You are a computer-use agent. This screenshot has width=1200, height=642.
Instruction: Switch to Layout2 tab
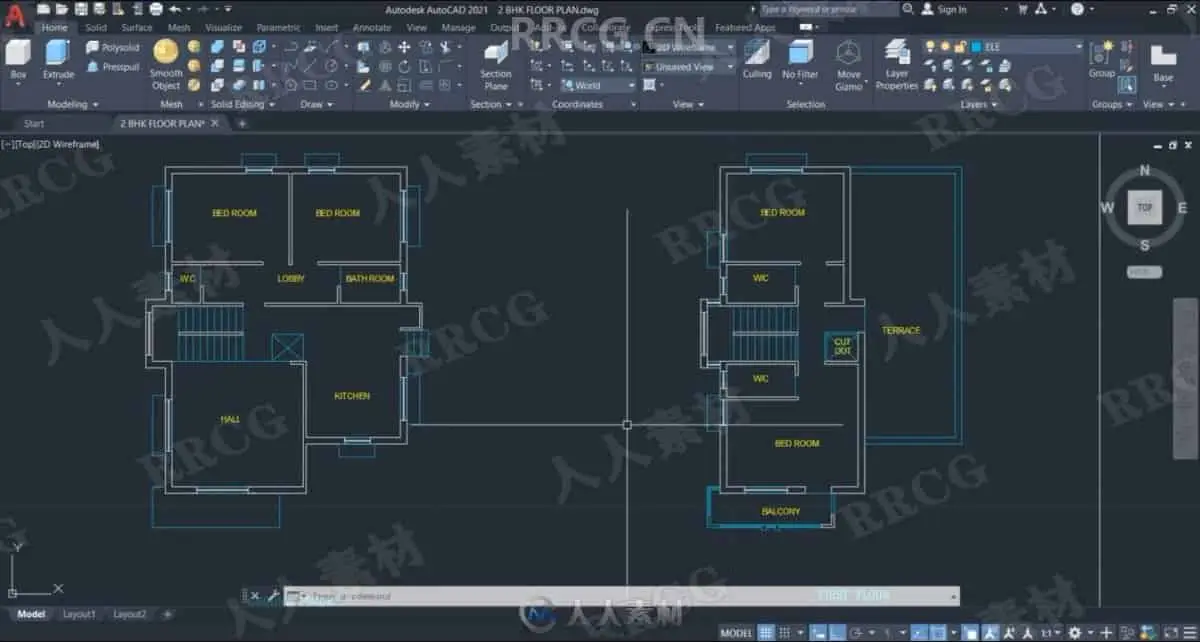point(129,614)
